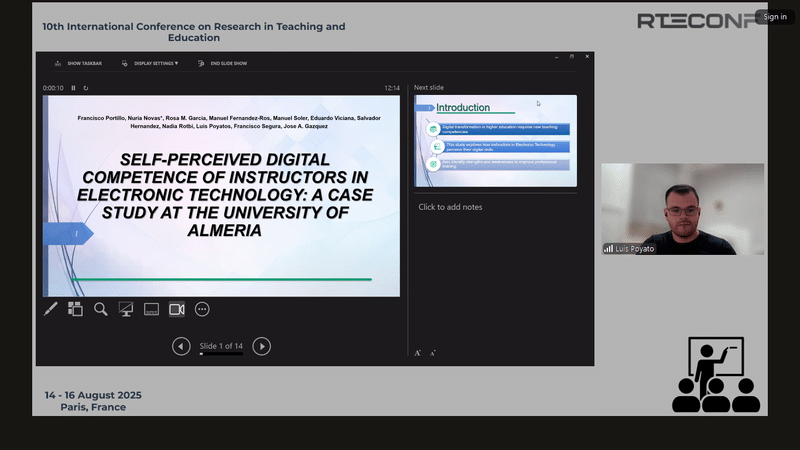800x450 pixels.
Task: Select the pen and laser pointer tool
Action: pos(50,309)
